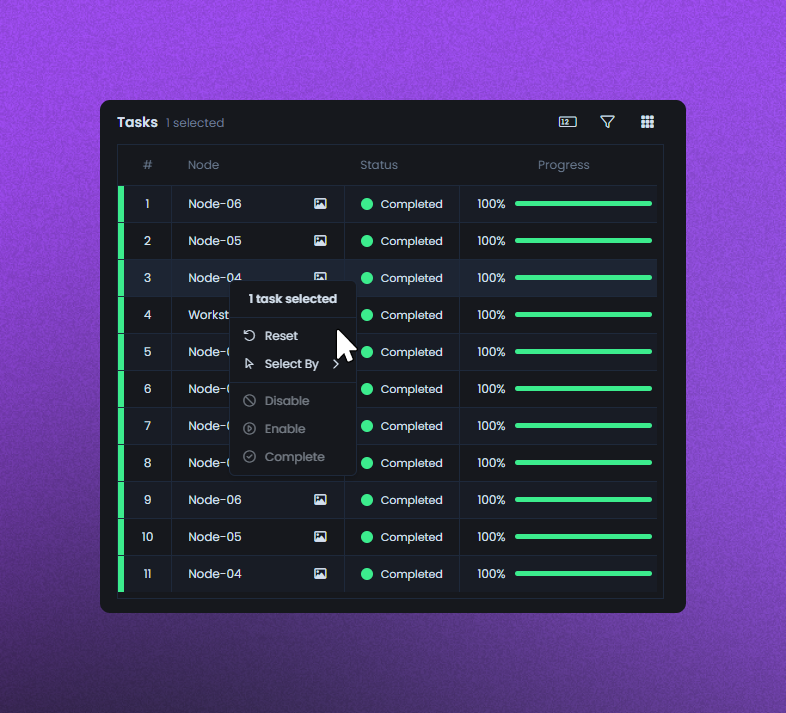
Task: Click the Enable play circle icon
Action: (x=249, y=429)
